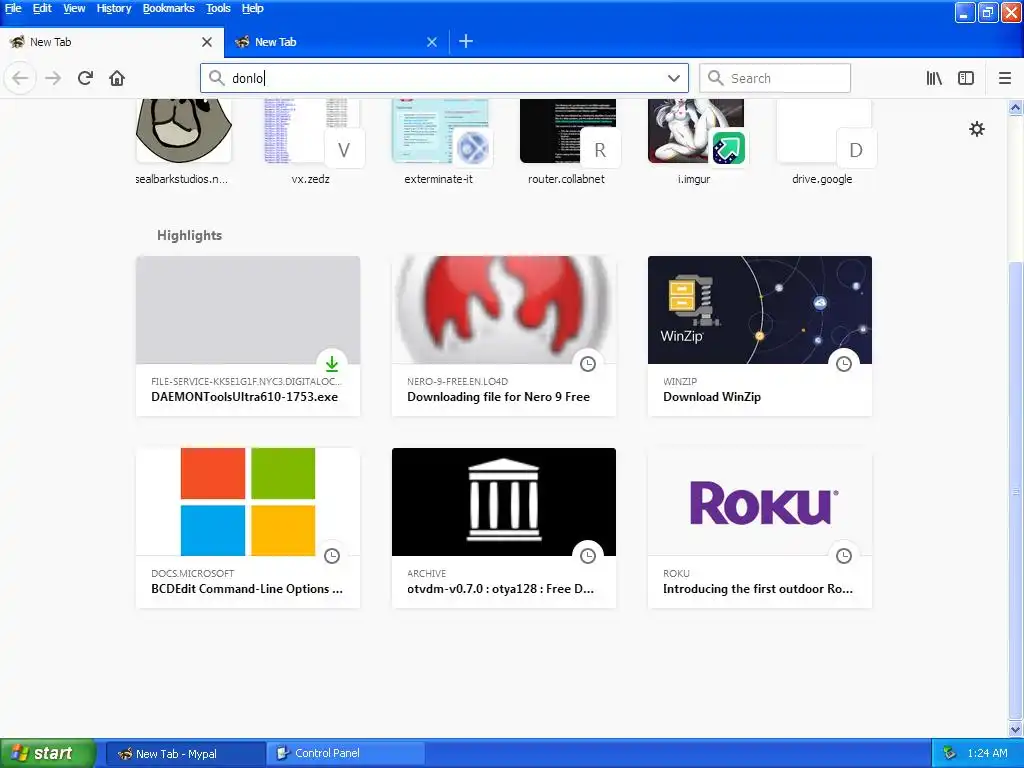Viewport: 1024px width, 768px height.
Task: Open a new tab with plus button
Action: (466, 42)
